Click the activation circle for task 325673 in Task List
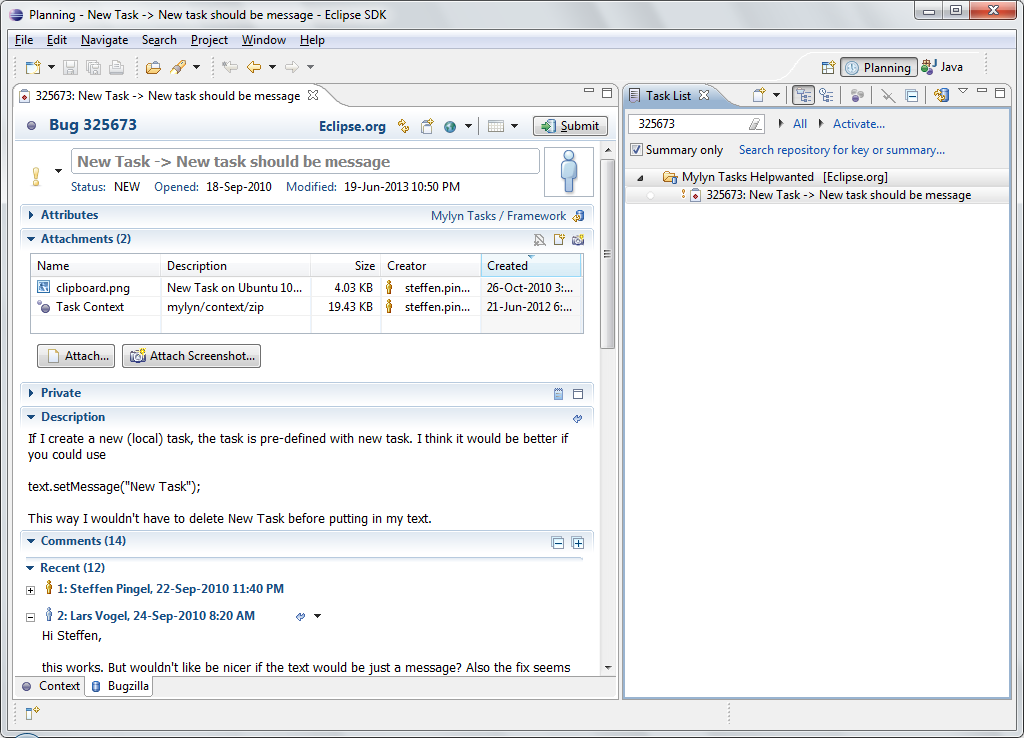 coord(650,195)
